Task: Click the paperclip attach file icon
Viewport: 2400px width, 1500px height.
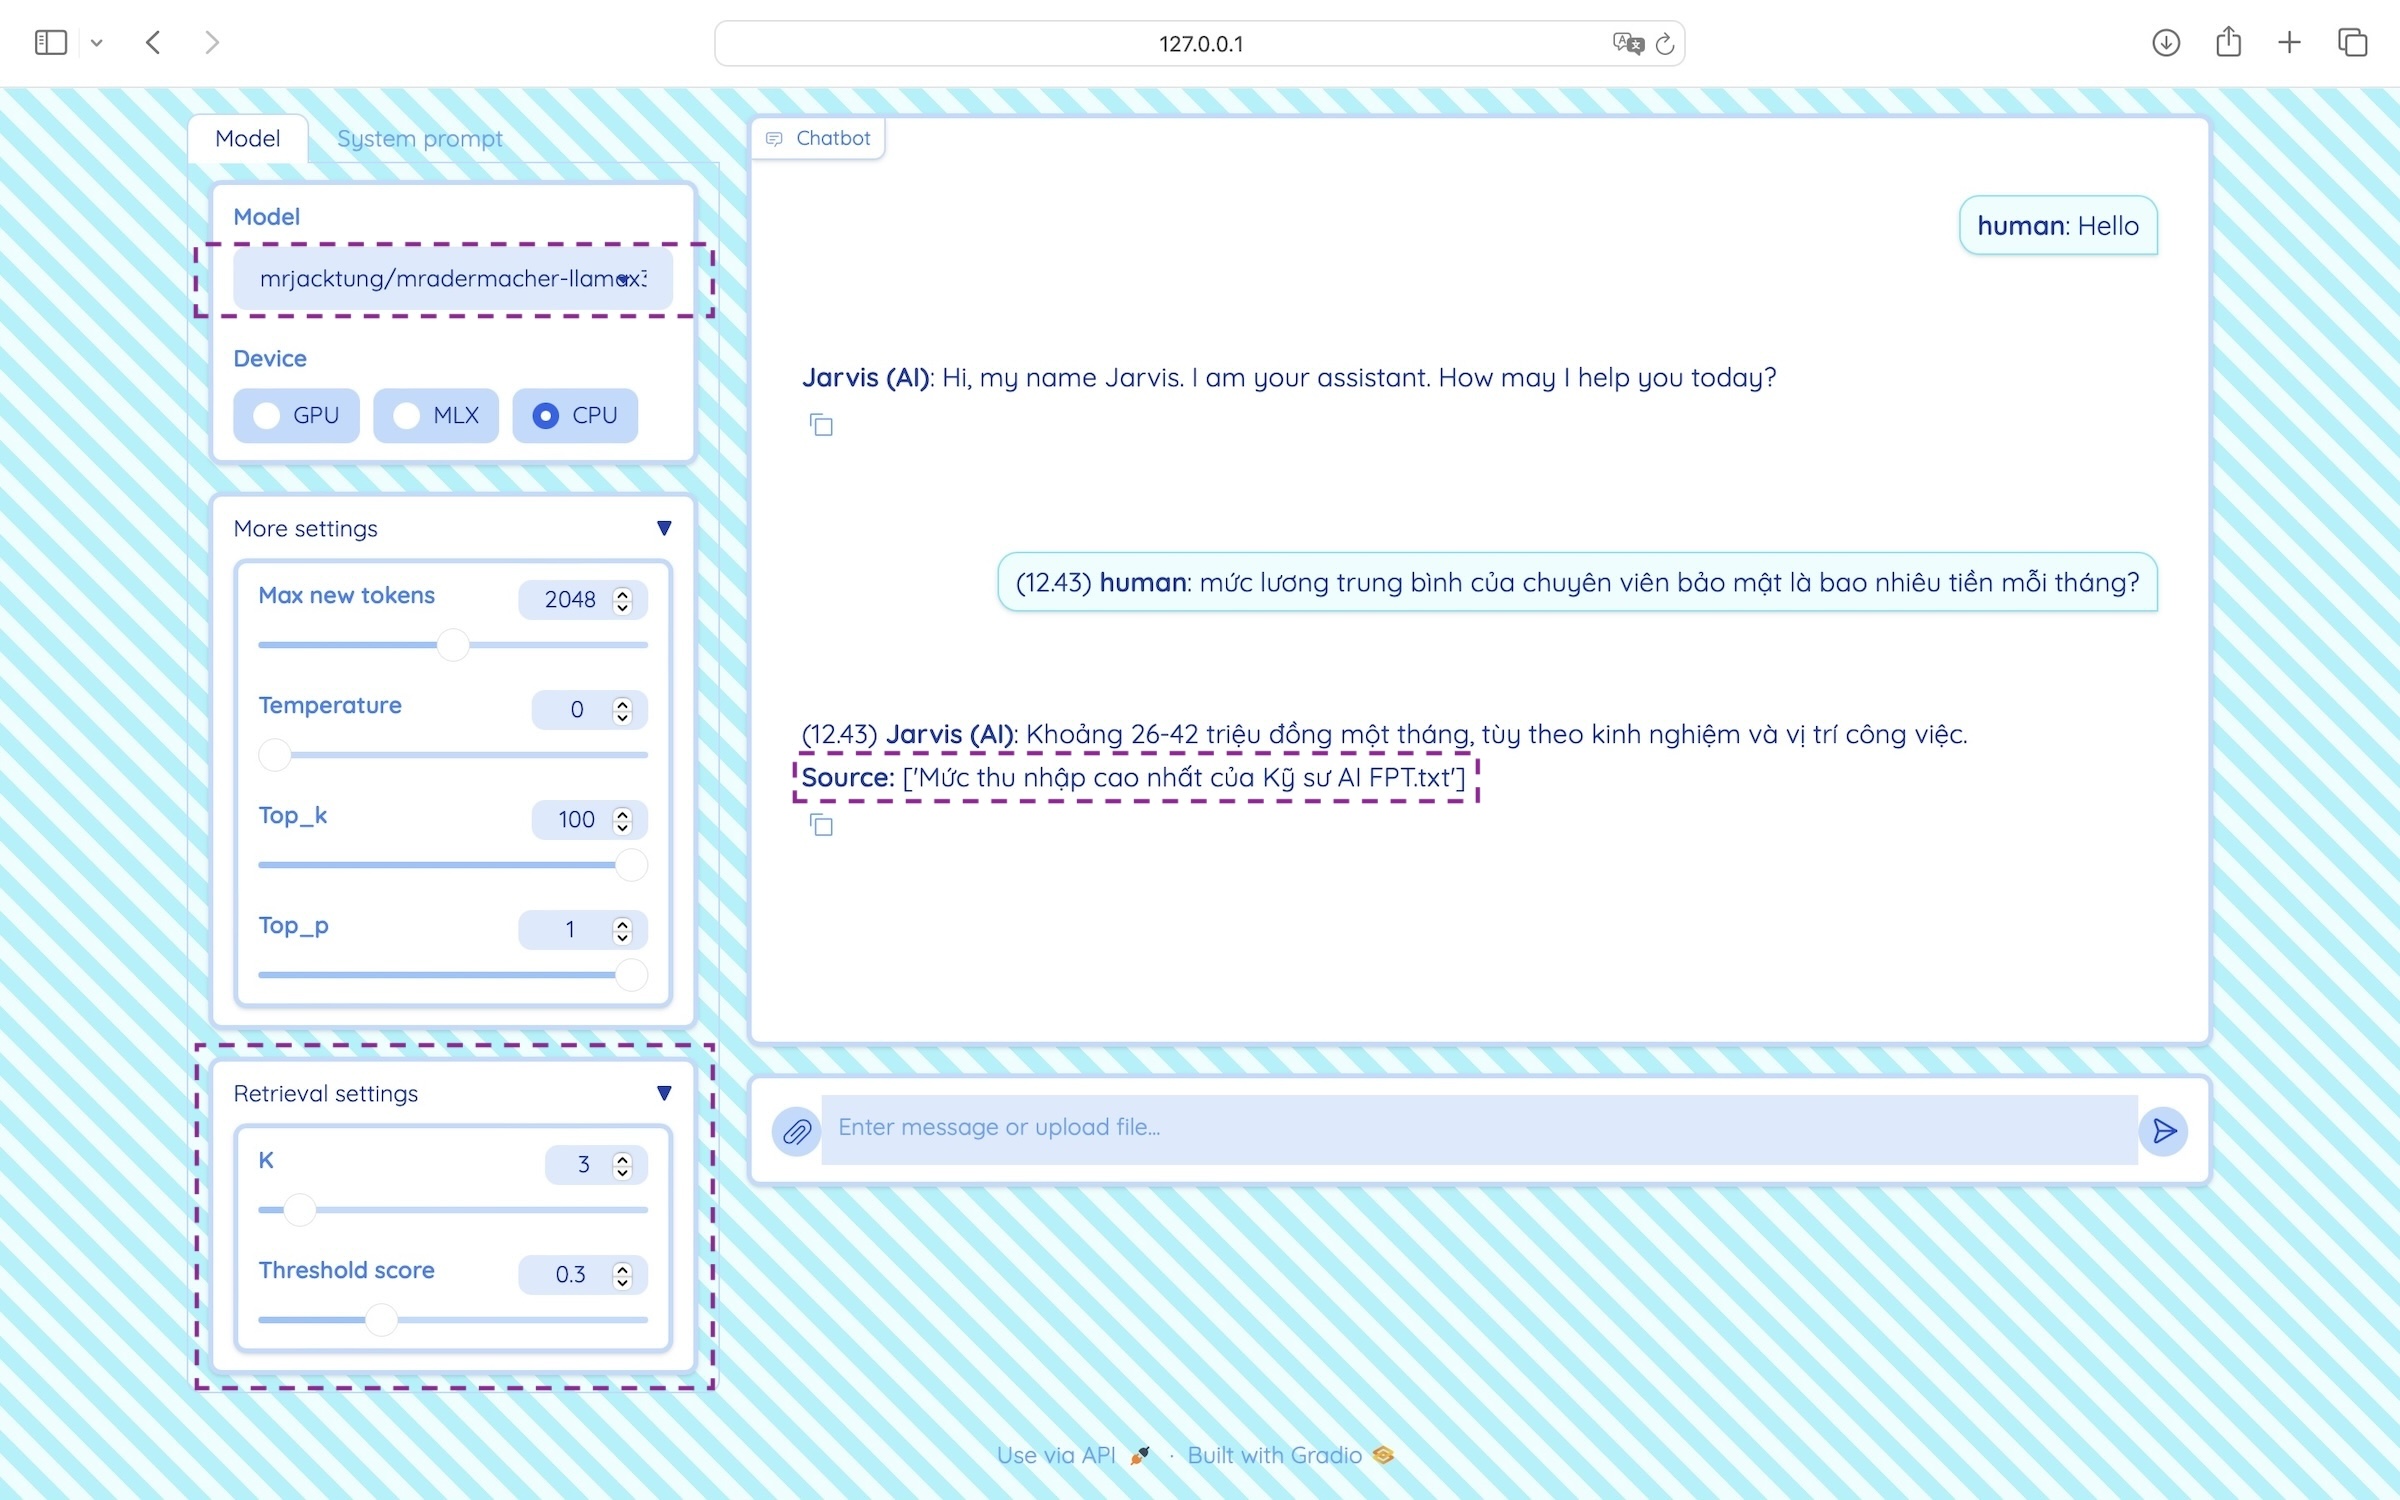Action: tap(796, 1131)
